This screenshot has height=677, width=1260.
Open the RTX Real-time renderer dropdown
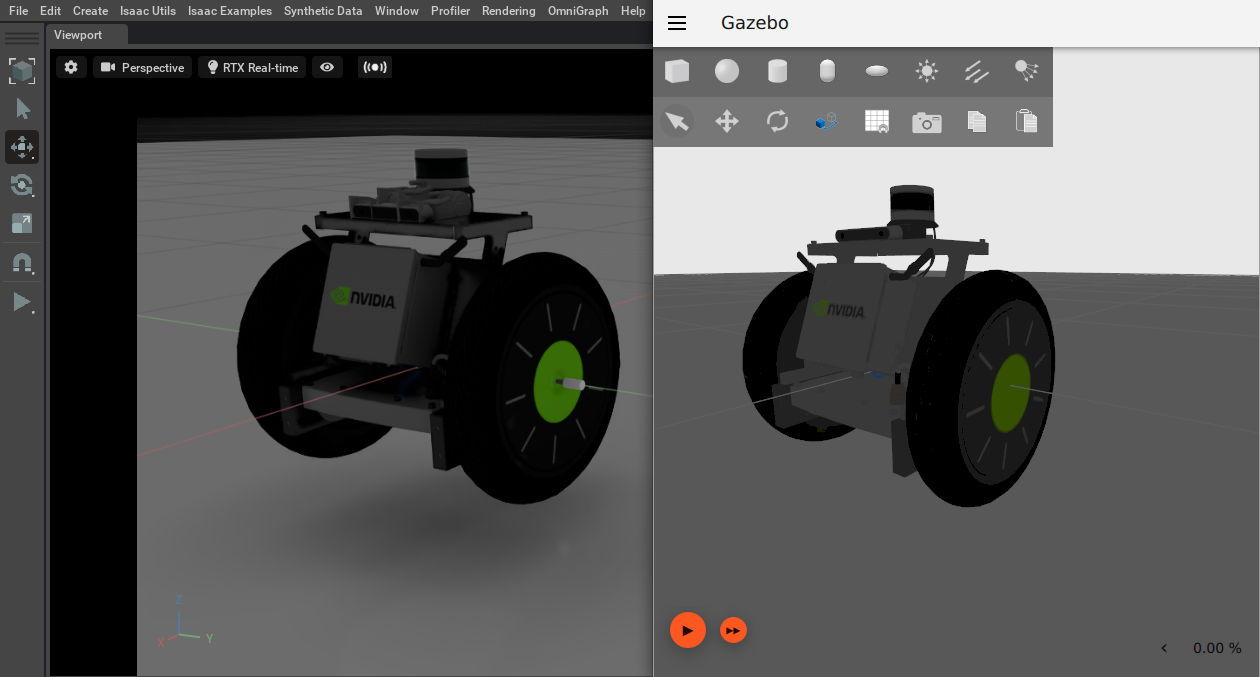click(253, 67)
